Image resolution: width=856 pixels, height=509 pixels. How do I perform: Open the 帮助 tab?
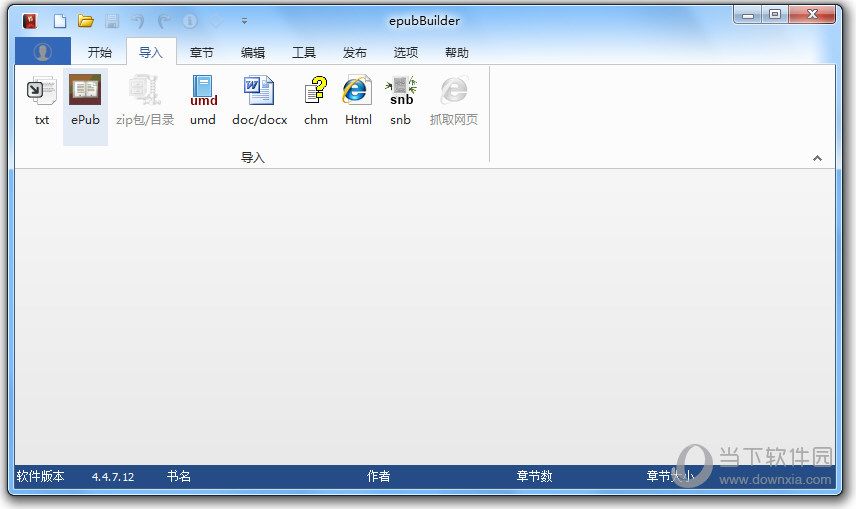tap(457, 52)
